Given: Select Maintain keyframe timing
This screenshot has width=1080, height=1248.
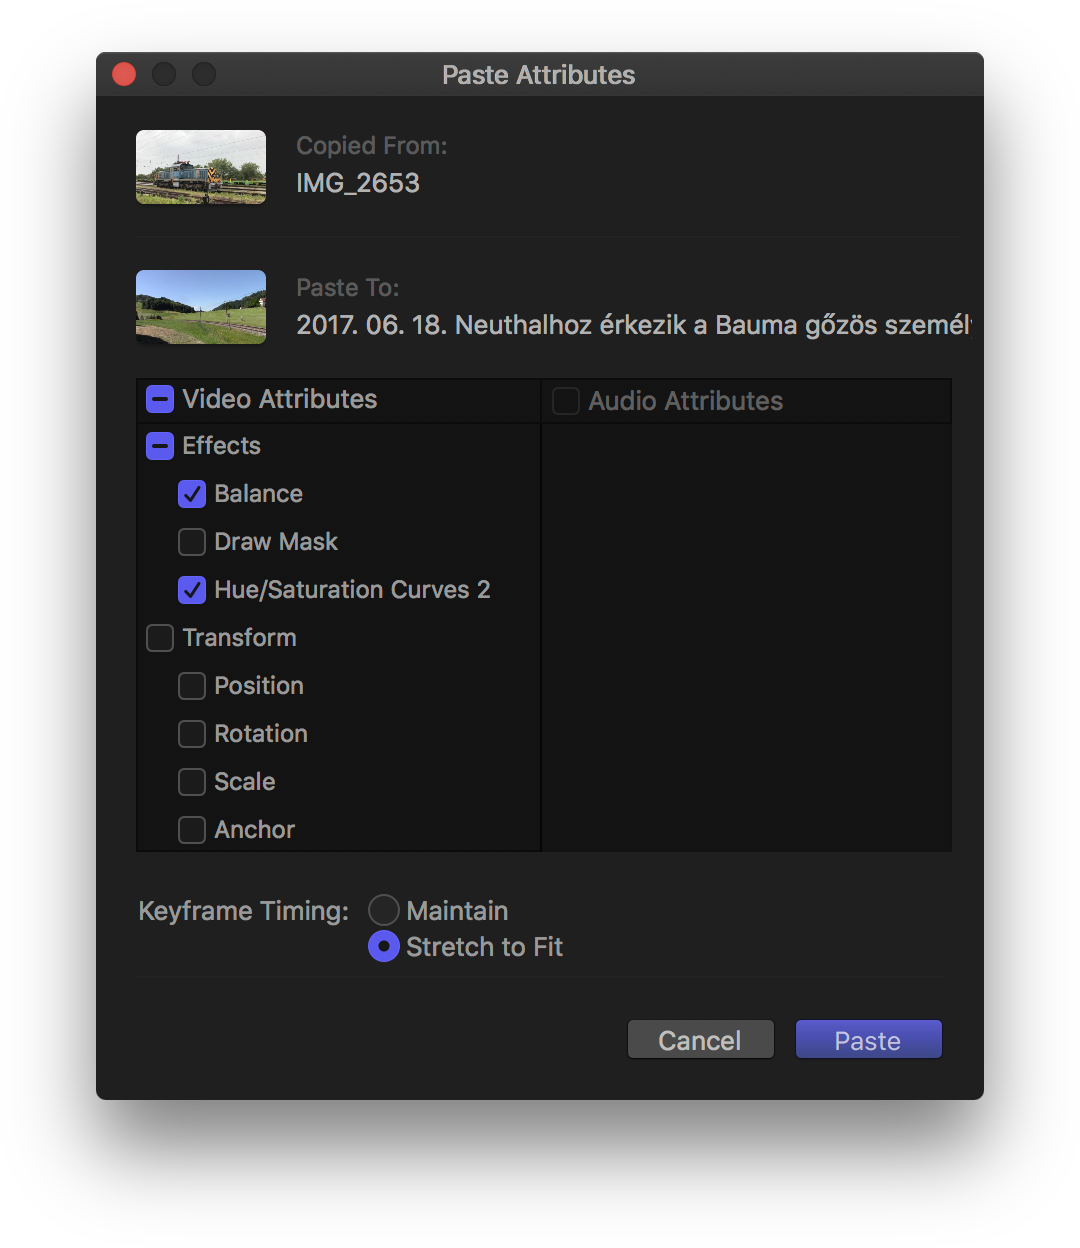Looking at the screenshot, I should click(384, 910).
